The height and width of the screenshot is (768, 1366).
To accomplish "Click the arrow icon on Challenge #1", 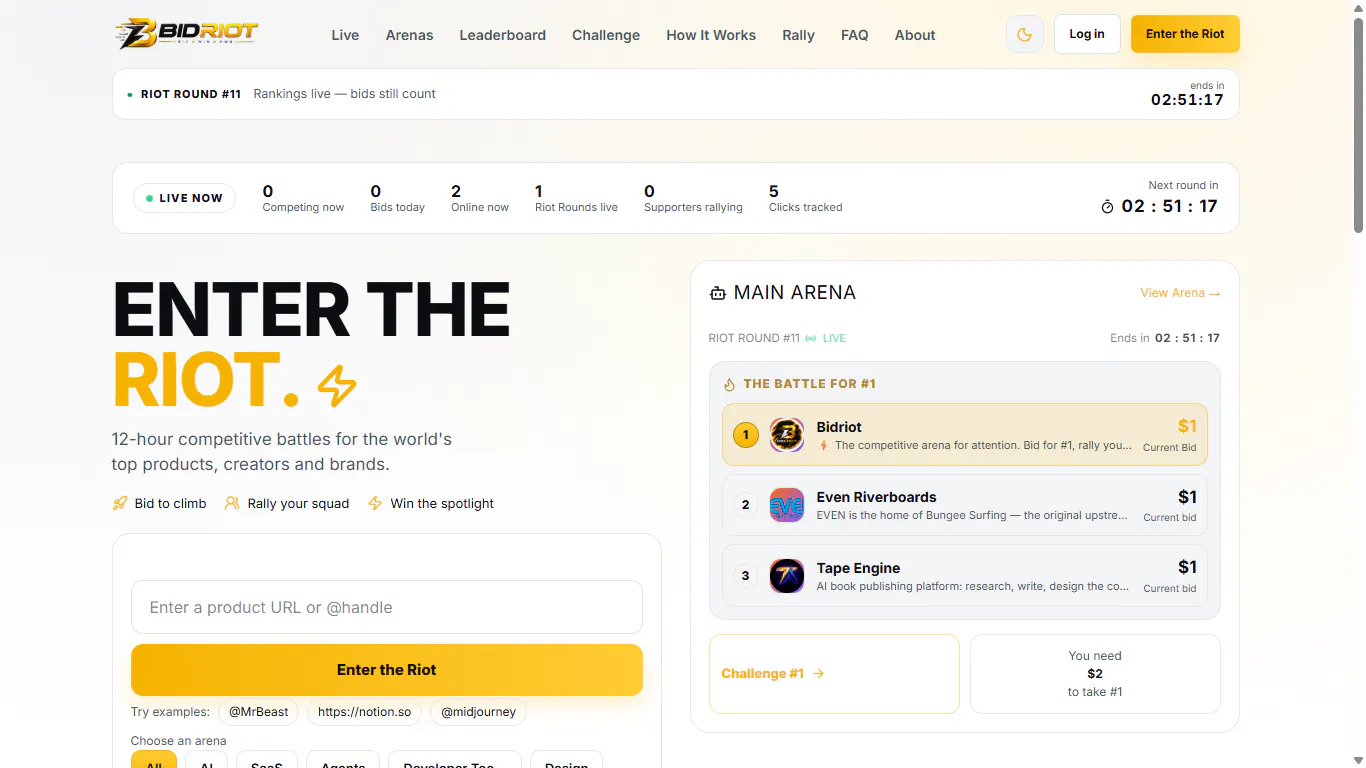I will tap(819, 674).
